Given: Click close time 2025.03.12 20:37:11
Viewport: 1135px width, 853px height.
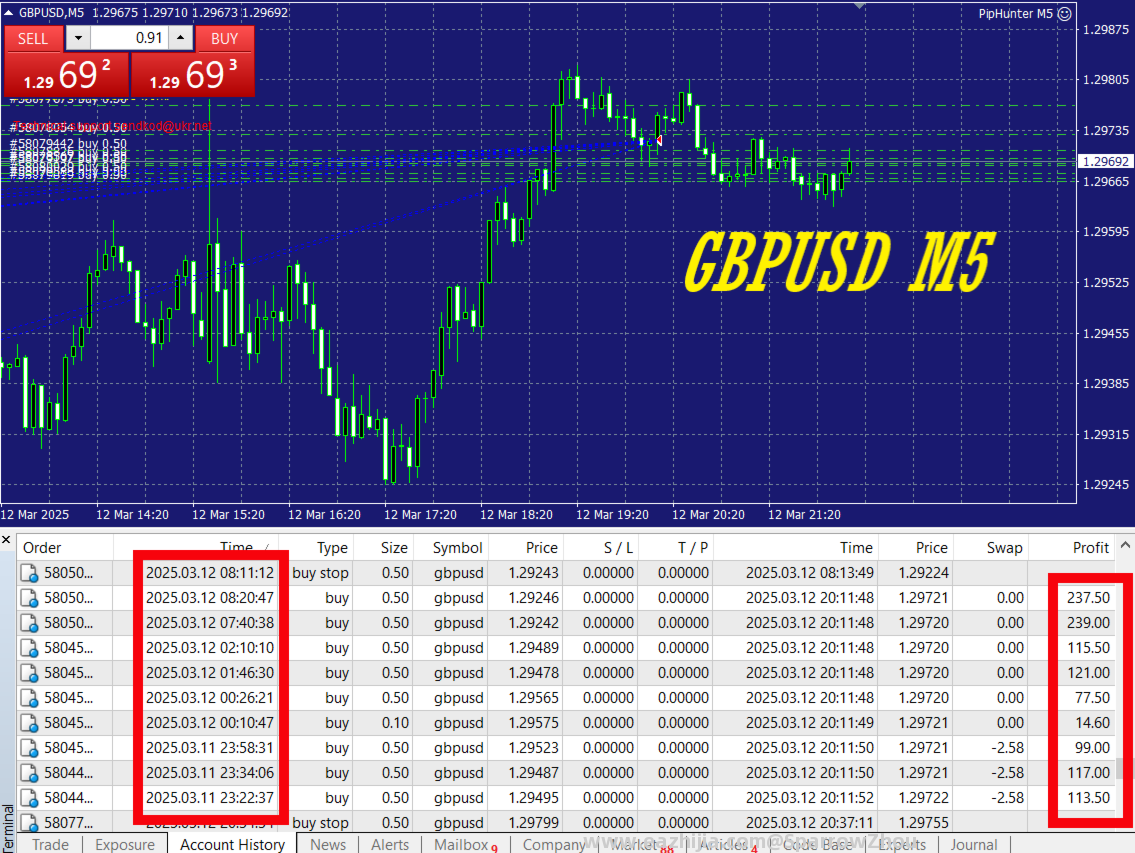Looking at the screenshot, I should tap(809, 823).
